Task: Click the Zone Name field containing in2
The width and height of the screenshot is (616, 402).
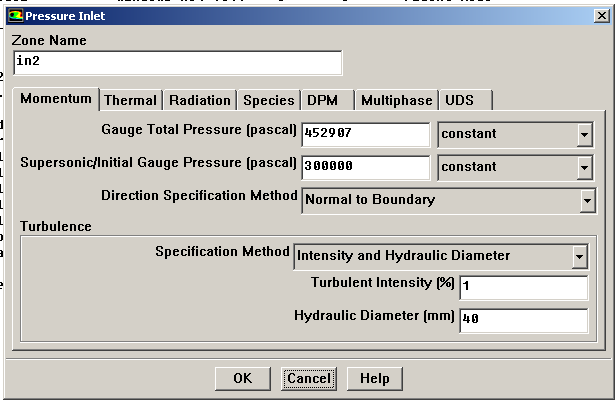Action: (177, 62)
